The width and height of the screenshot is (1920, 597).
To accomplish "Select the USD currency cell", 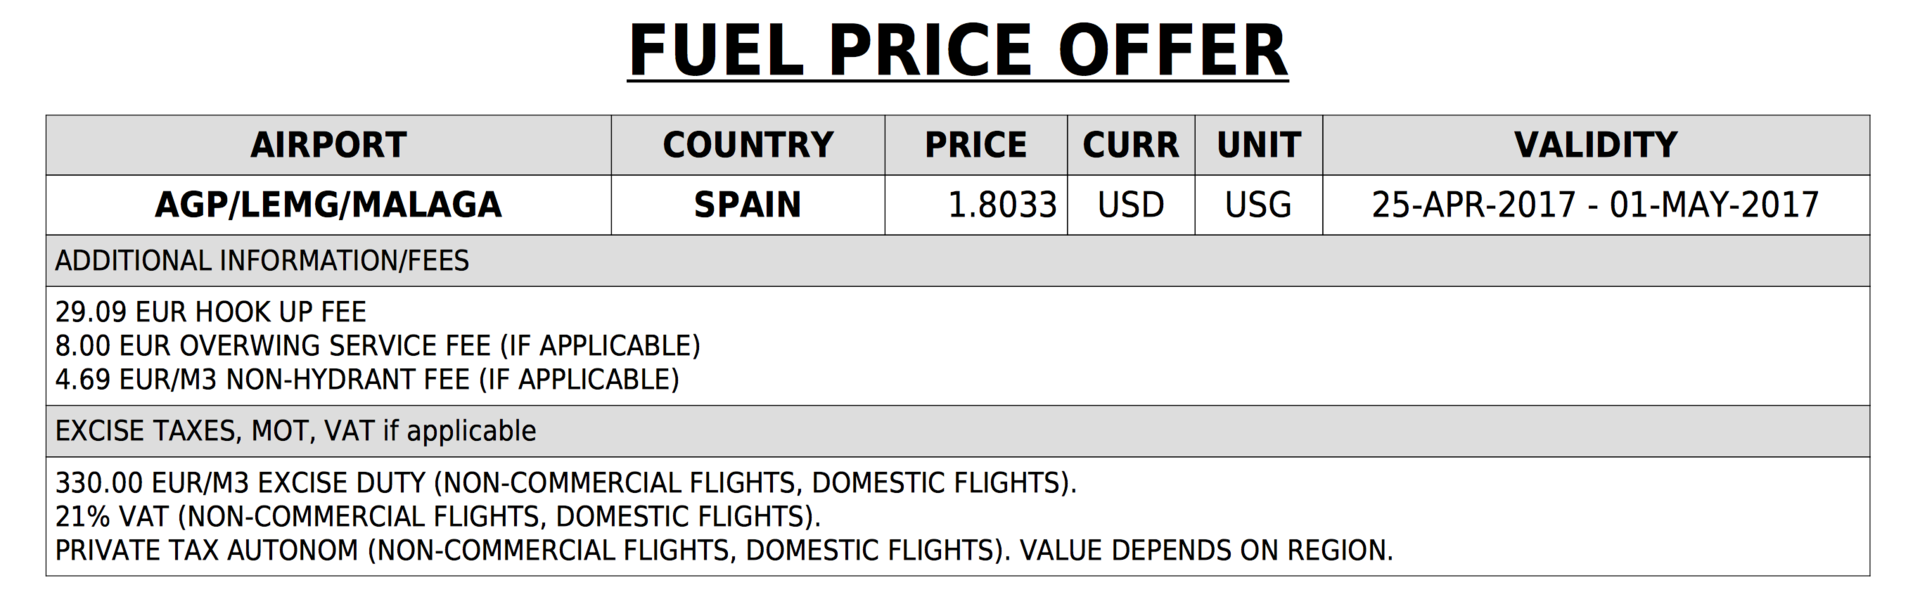I will click(1130, 205).
